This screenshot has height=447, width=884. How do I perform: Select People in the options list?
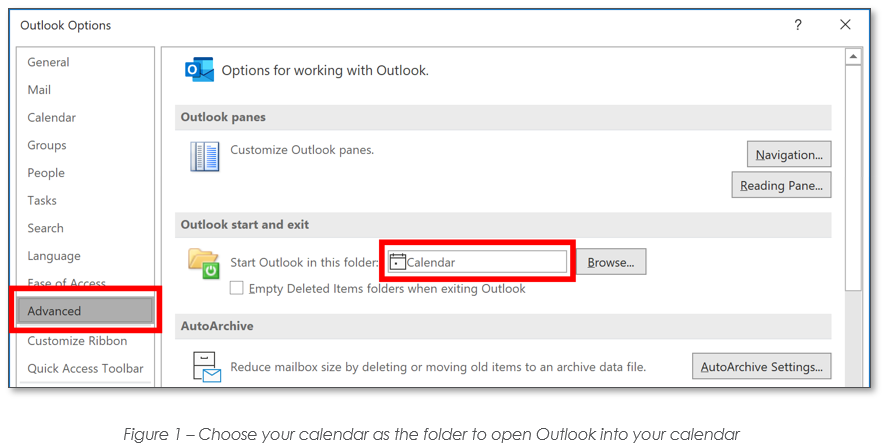point(46,172)
